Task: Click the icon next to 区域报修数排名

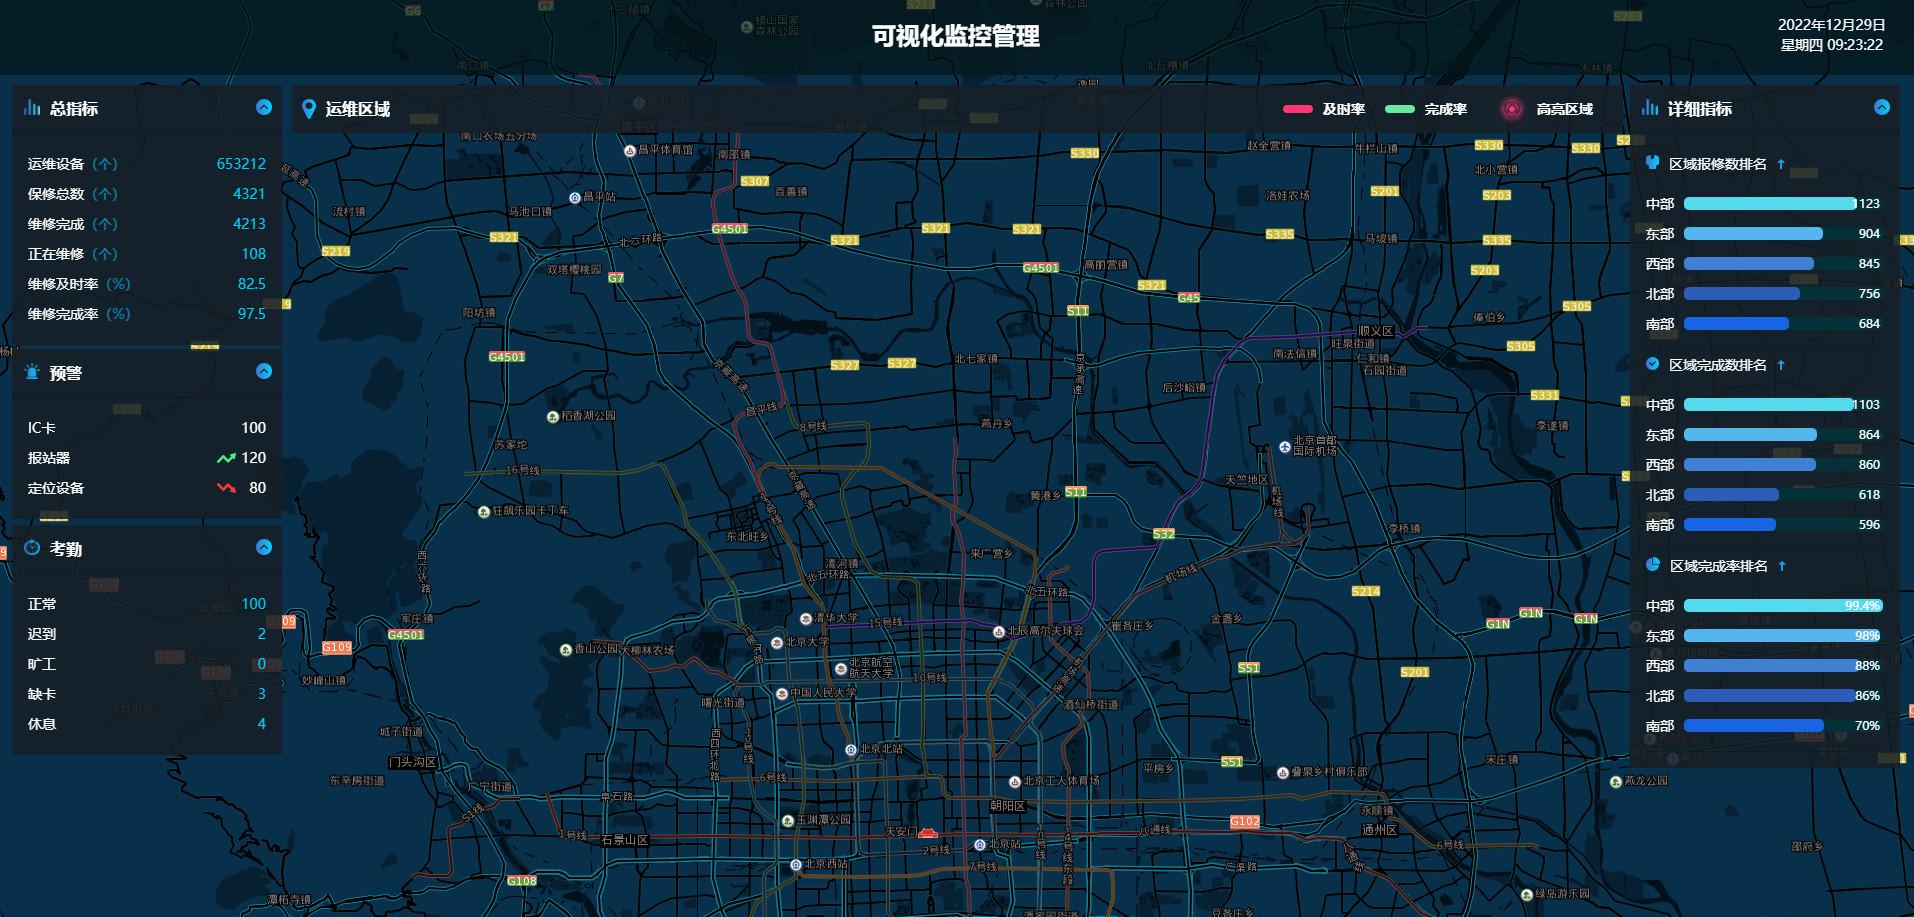Action: click(x=1652, y=162)
